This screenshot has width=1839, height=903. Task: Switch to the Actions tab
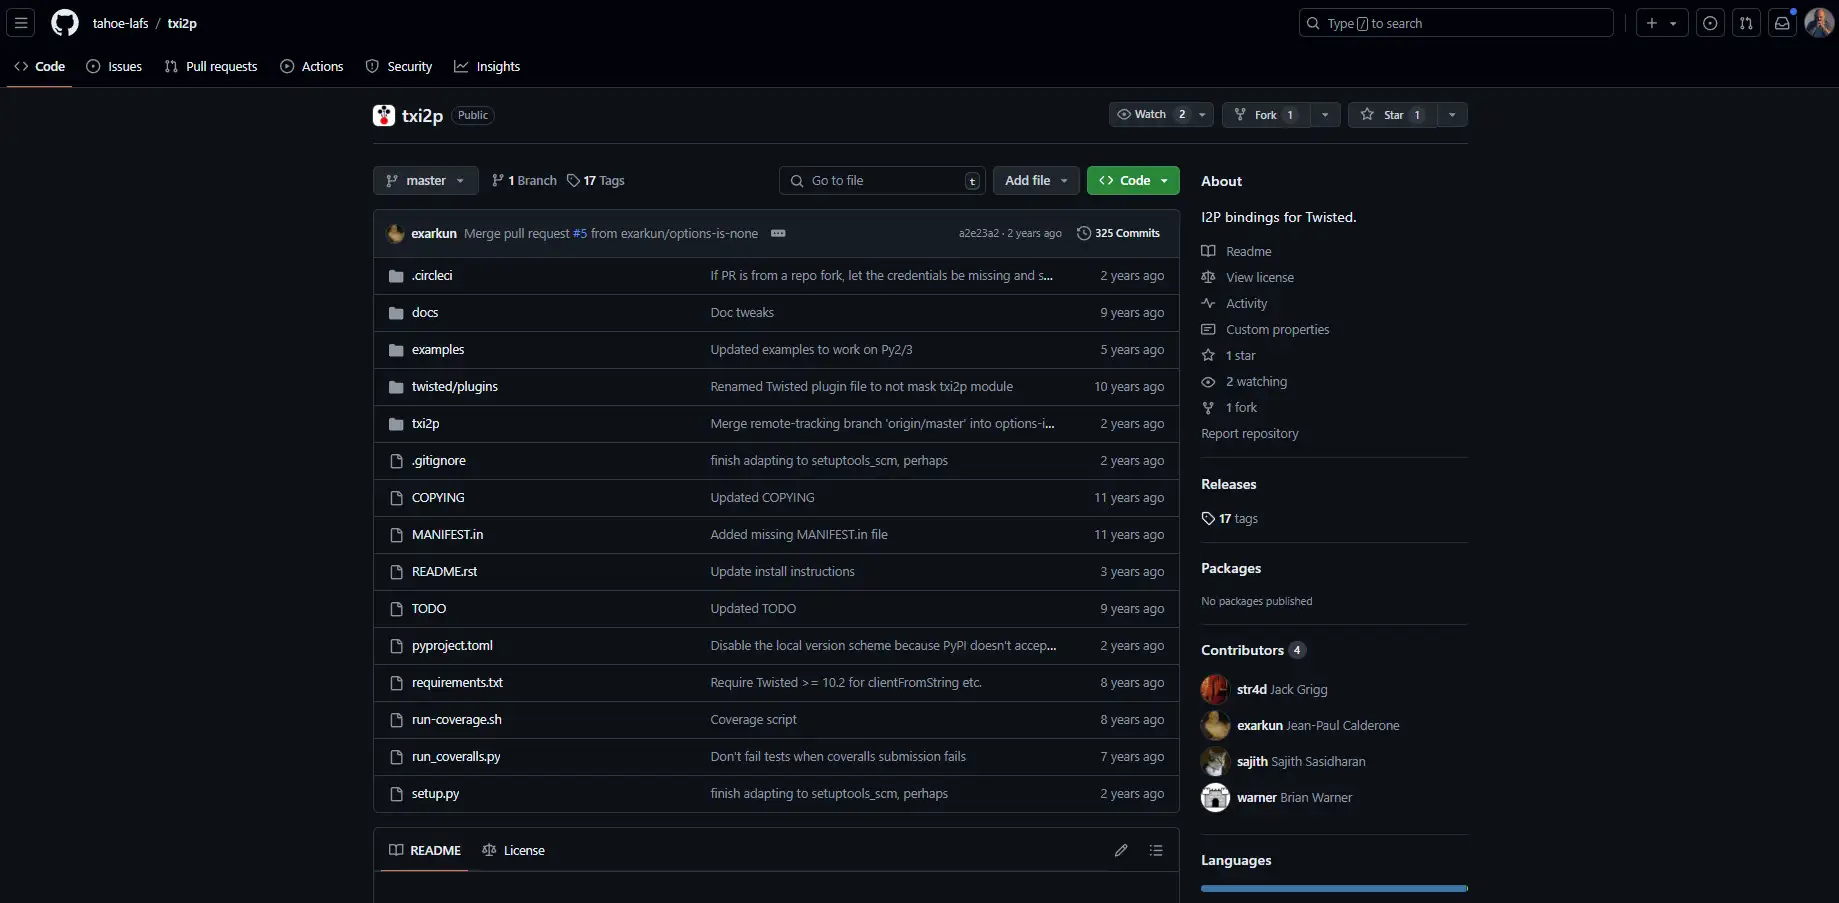312,67
